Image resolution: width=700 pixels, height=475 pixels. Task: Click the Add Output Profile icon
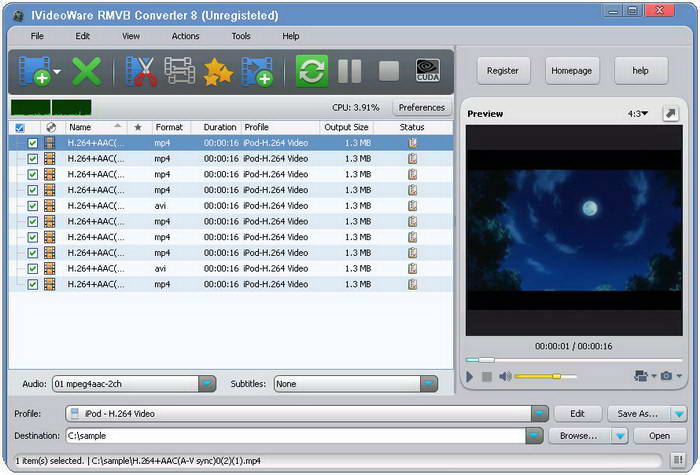pos(257,71)
